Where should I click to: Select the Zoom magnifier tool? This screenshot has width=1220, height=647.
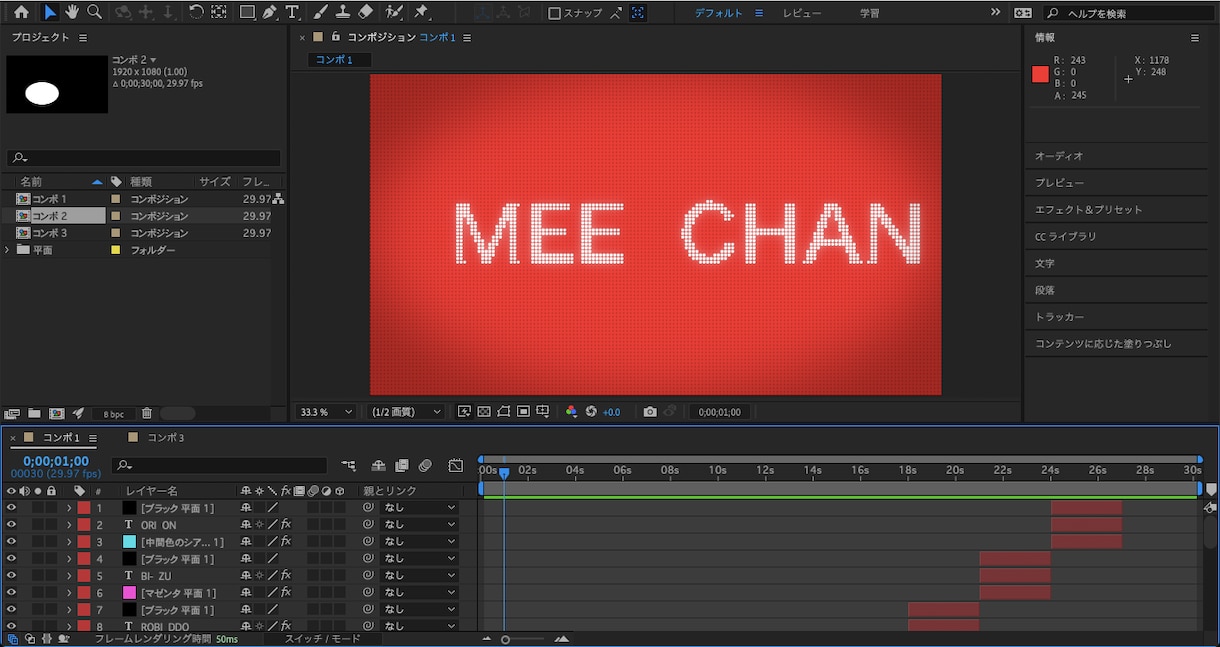[95, 13]
